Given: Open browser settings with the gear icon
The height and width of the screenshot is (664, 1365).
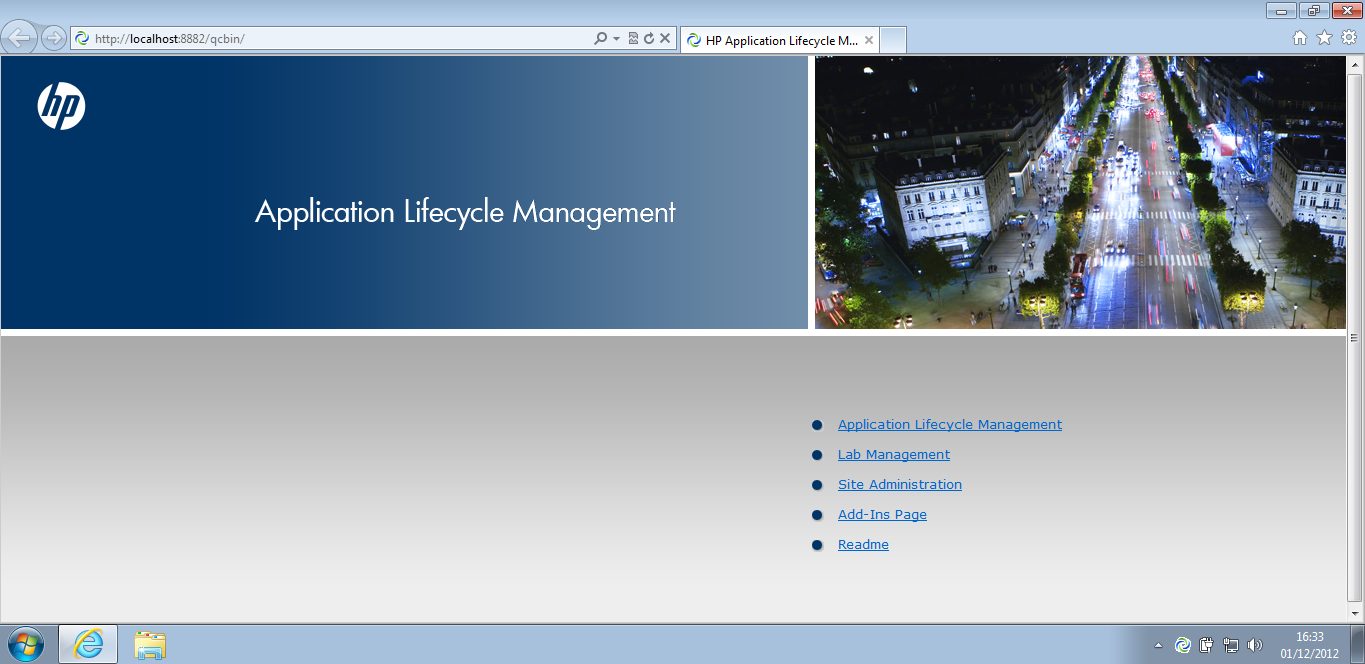Looking at the screenshot, I should tap(1347, 38).
